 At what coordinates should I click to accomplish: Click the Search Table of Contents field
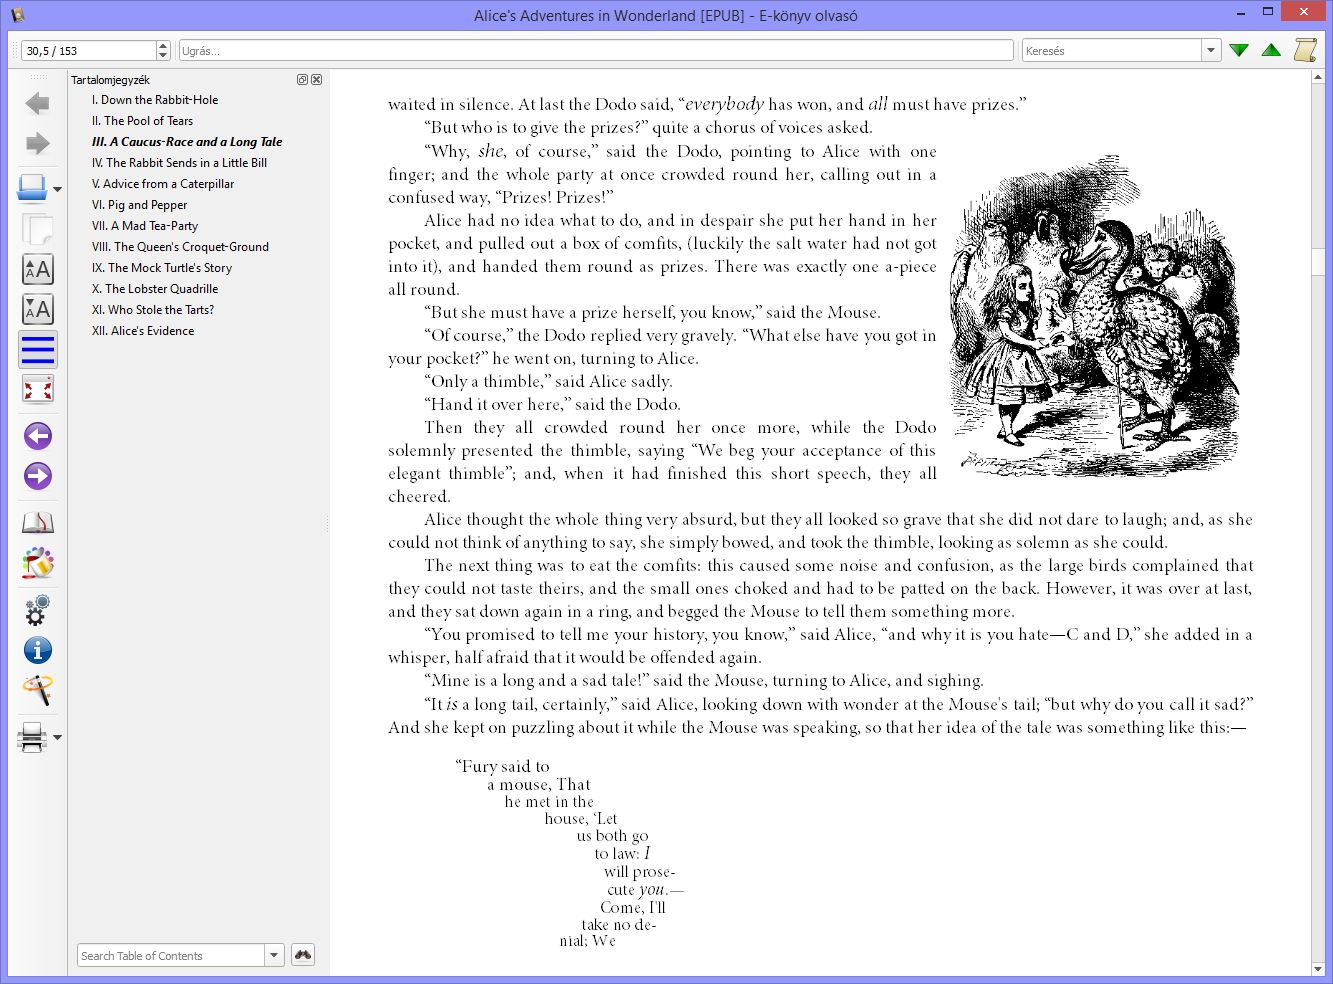[x=171, y=955]
